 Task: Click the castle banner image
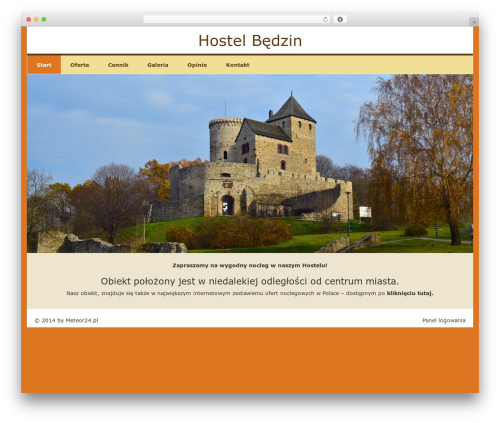(x=250, y=163)
